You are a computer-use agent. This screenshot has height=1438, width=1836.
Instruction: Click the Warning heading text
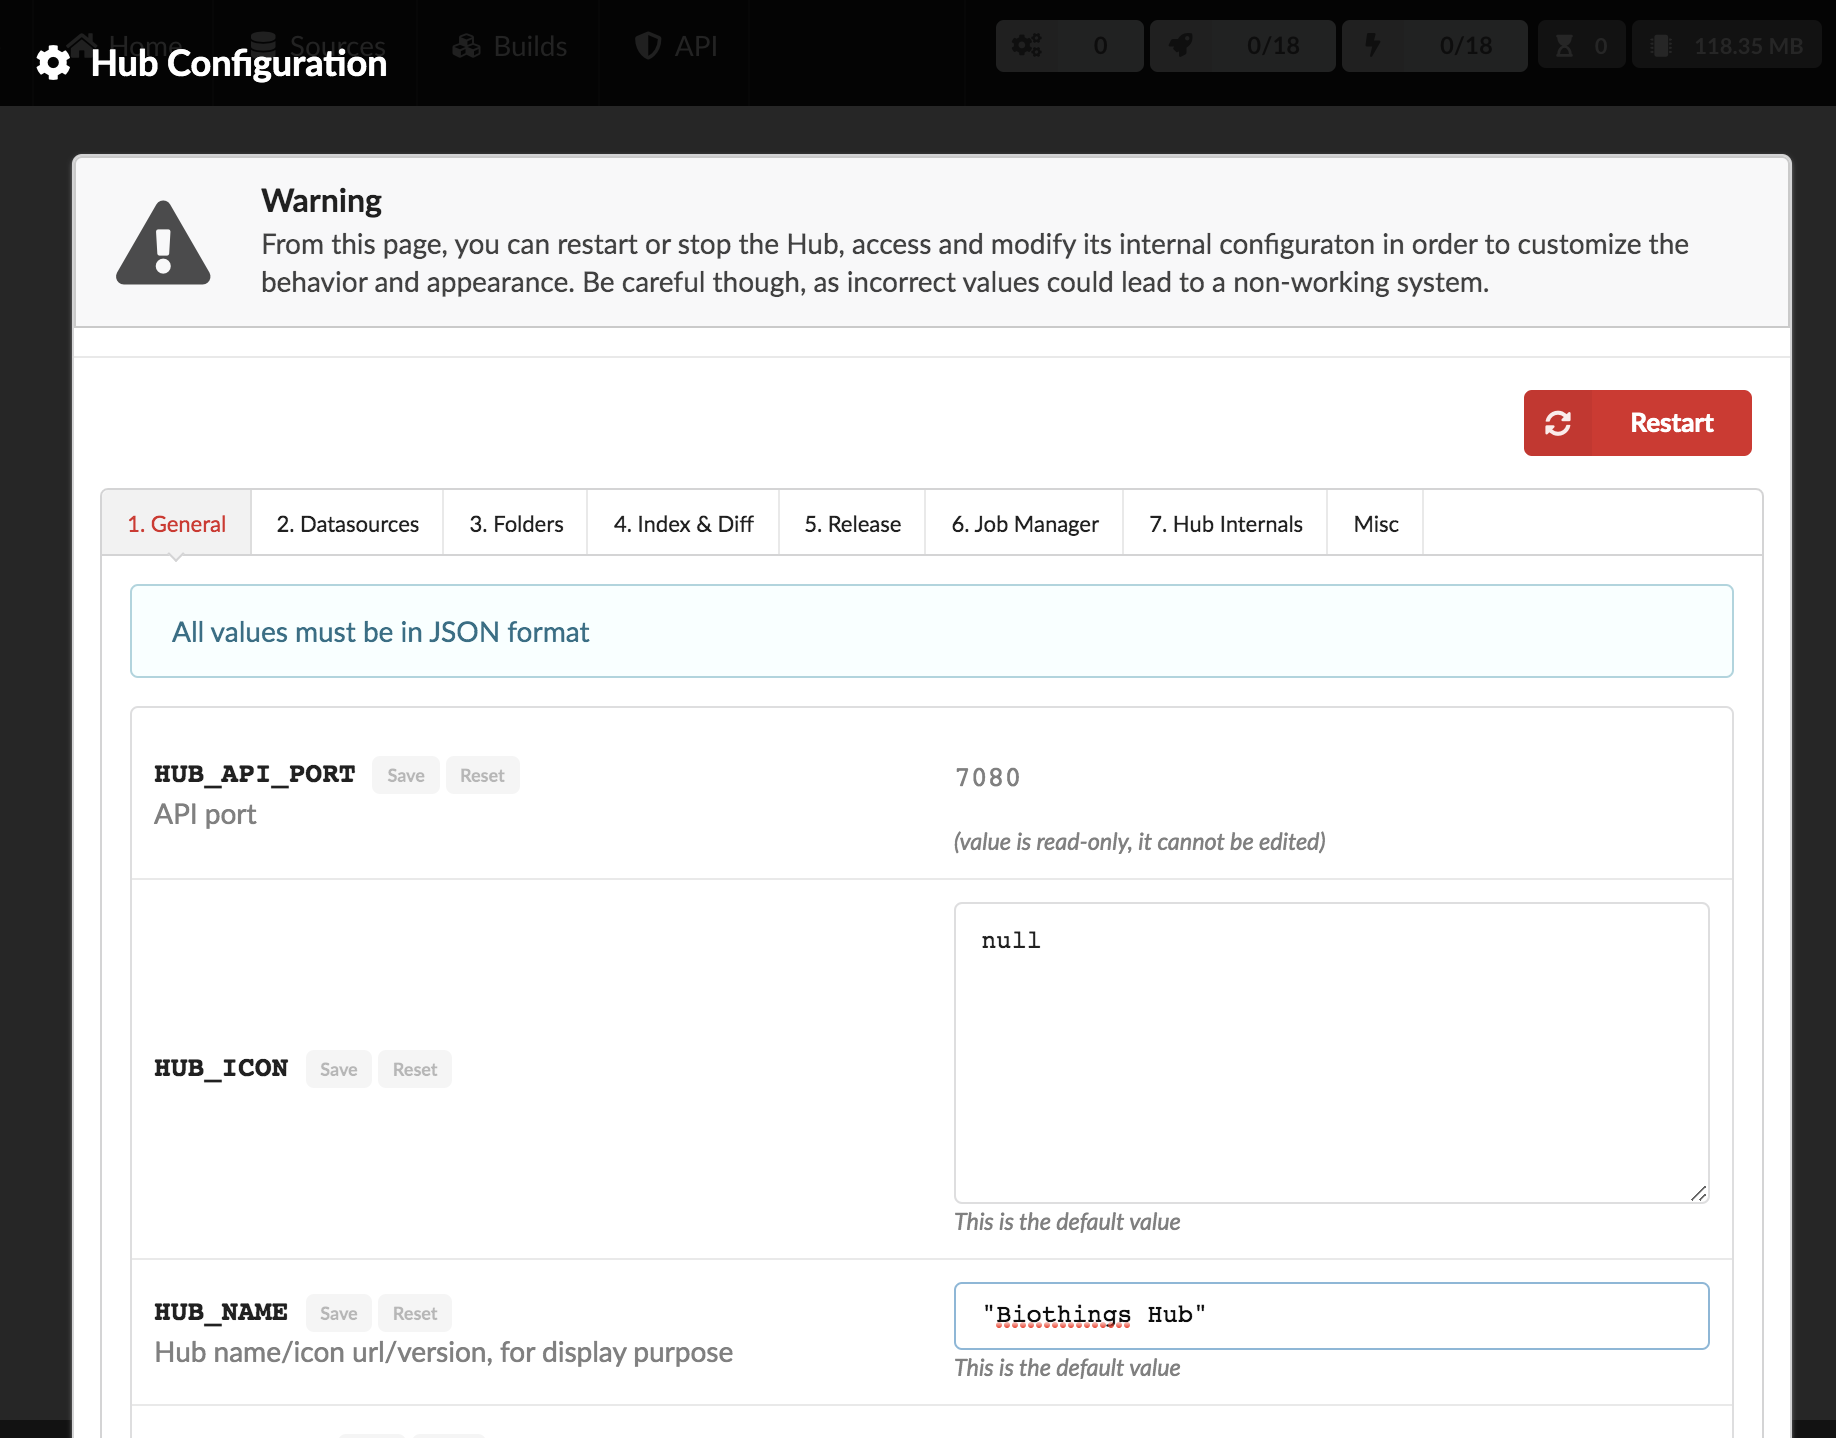[x=321, y=200]
